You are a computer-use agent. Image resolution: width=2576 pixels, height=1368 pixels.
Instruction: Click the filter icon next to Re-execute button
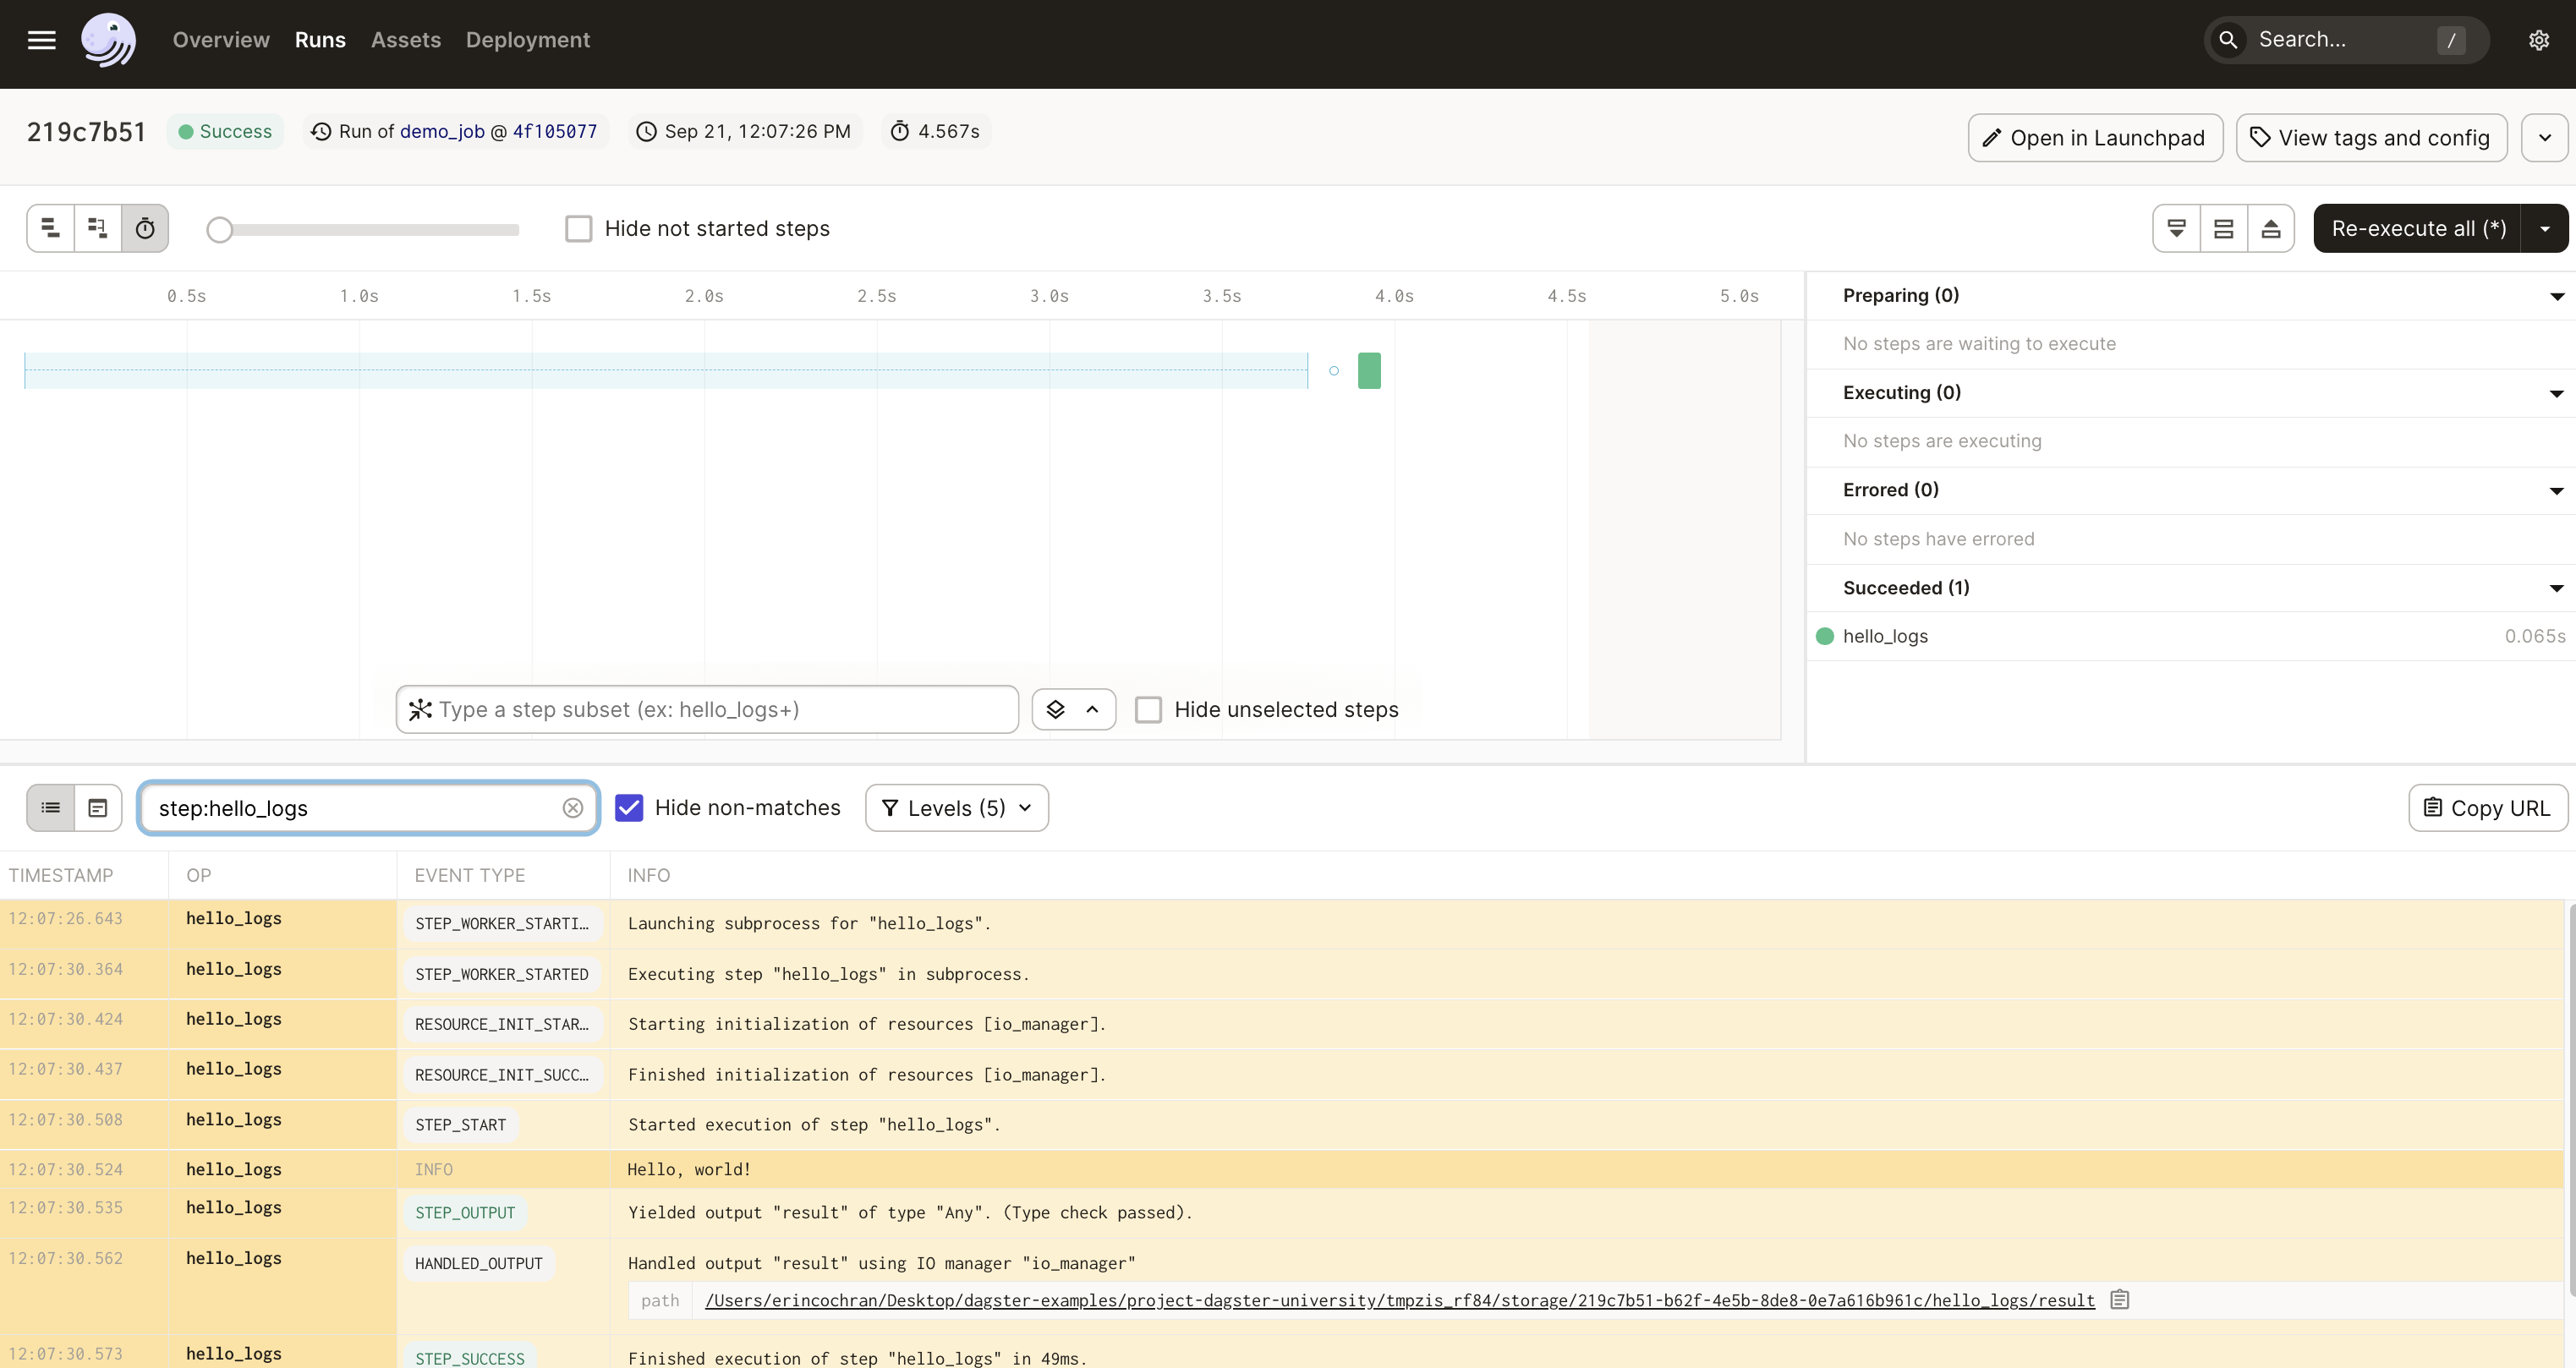coord(2179,227)
